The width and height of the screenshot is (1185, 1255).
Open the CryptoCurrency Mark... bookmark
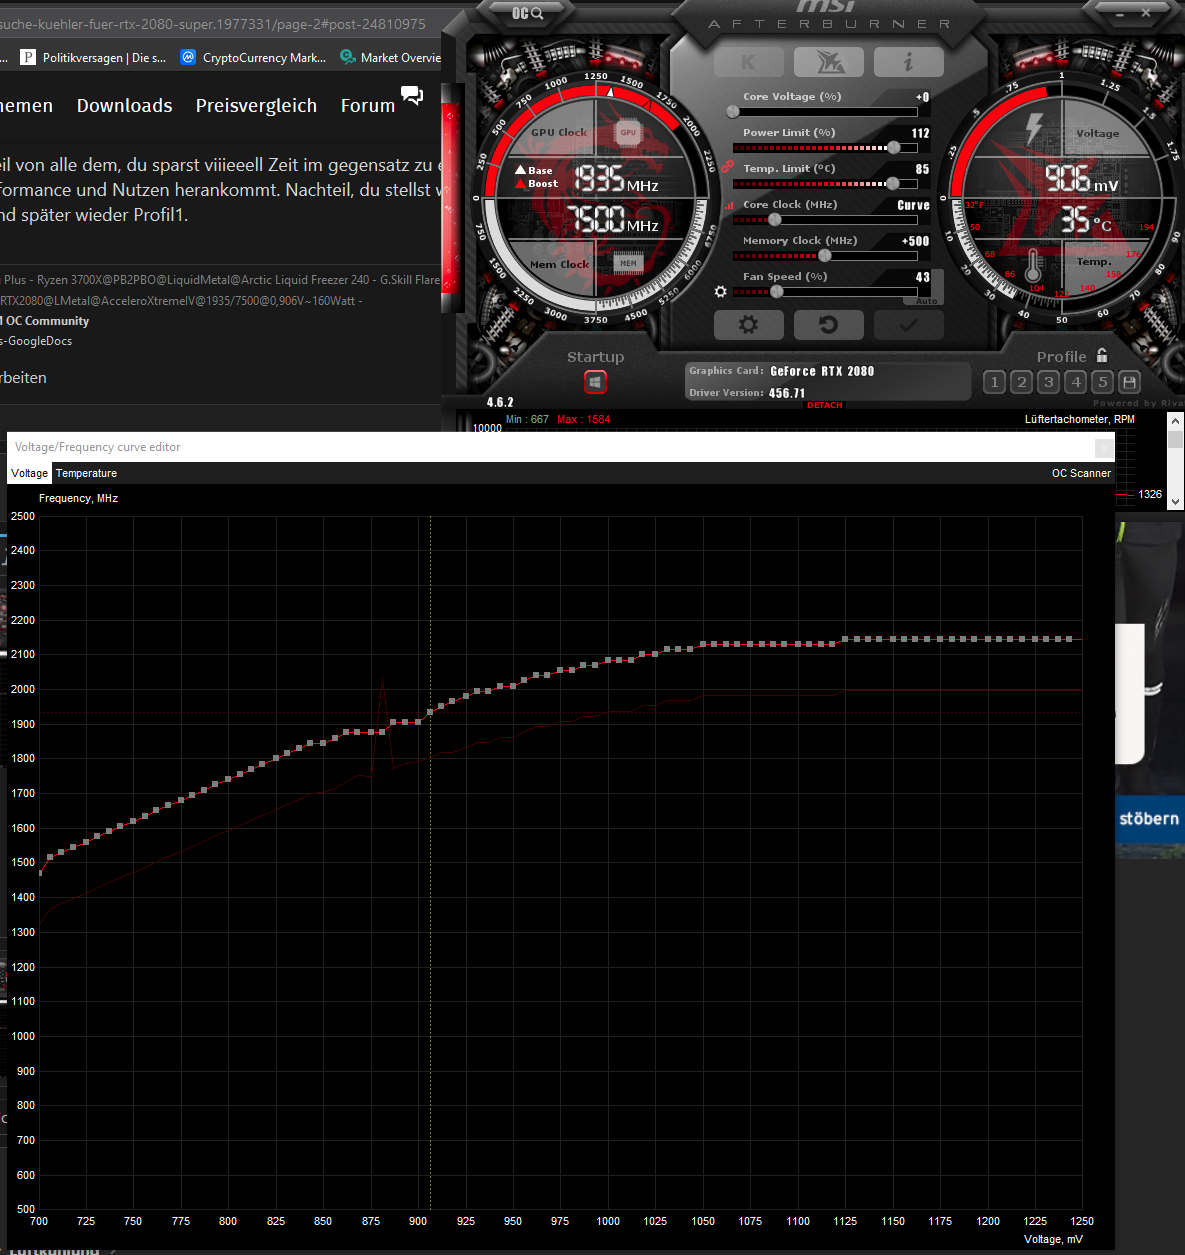(x=254, y=58)
